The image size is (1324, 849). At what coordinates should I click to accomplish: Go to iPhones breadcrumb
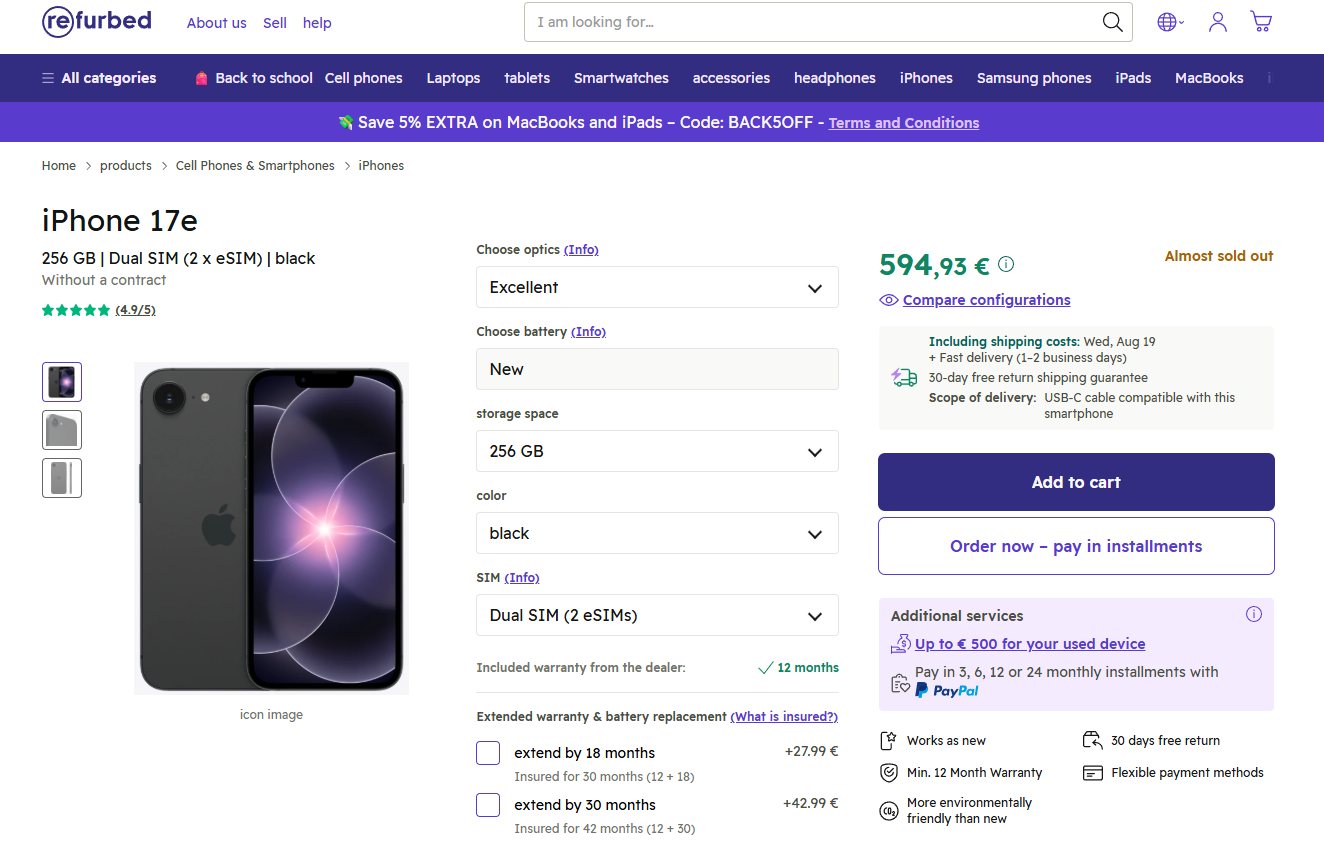pos(381,166)
